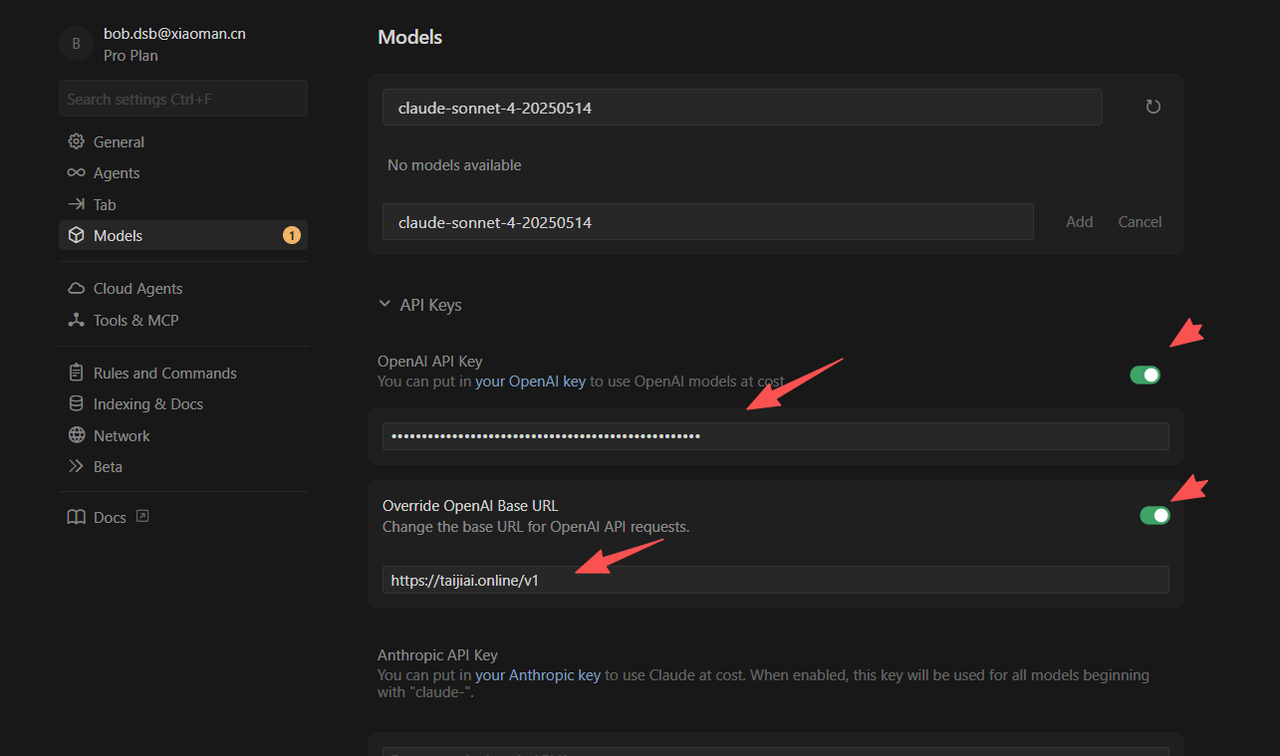Viewport: 1280px width, 756px height.
Task: Click the masked OpenAI API key field
Action: coord(776,436)
